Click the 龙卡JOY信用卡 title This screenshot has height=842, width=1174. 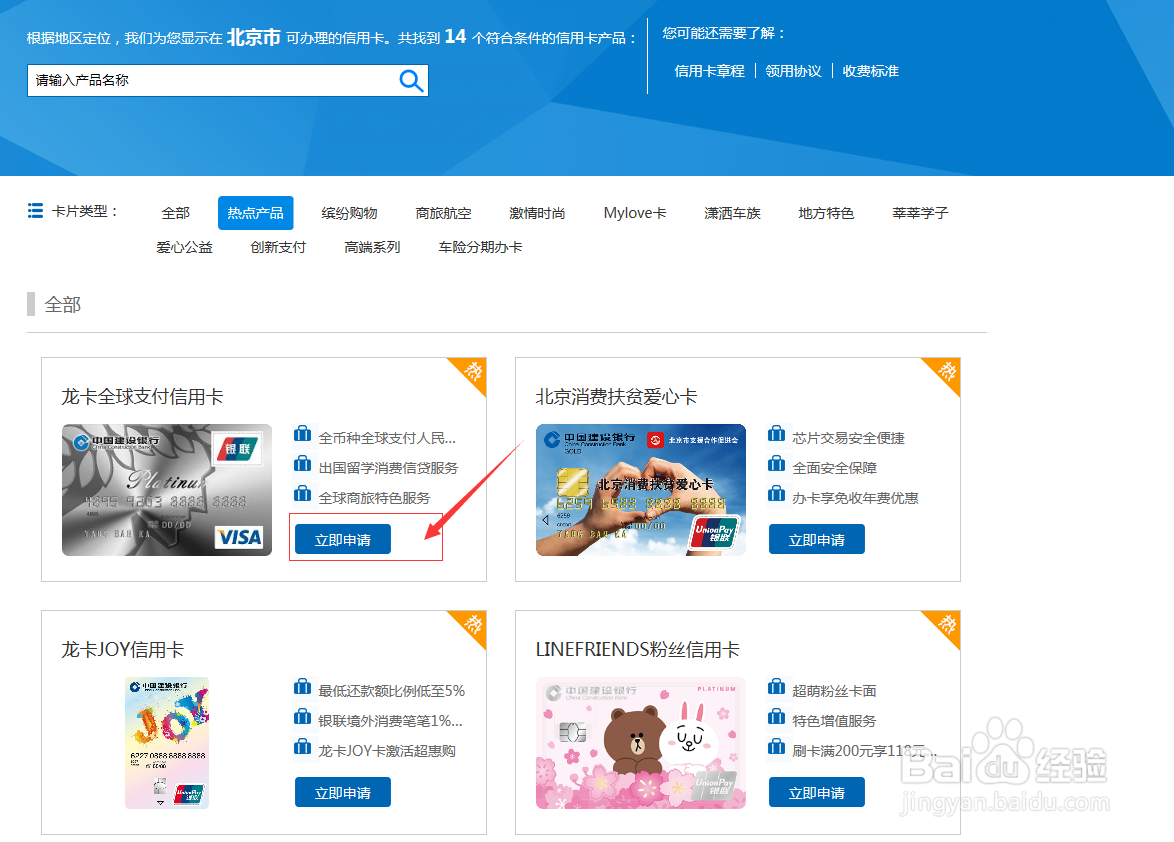point(123,650)
